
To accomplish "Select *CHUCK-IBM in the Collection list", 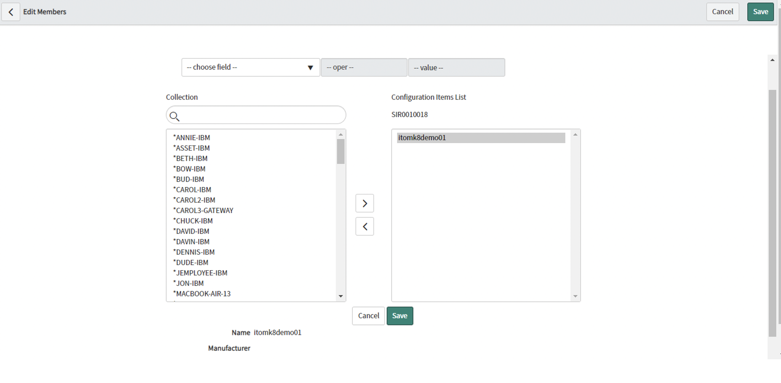I will tap(193, 221).
